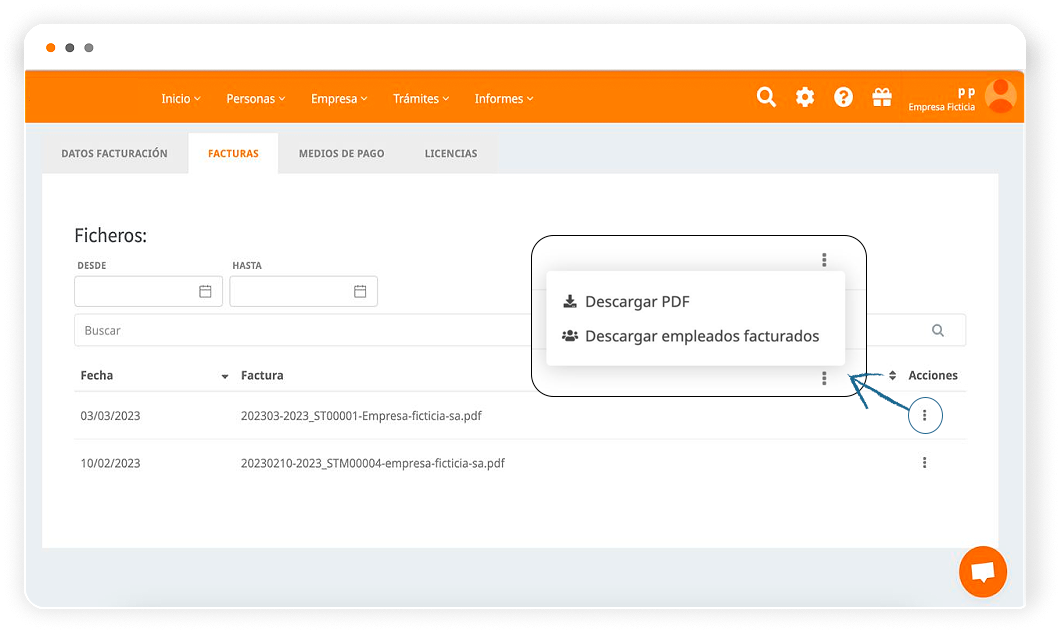Open actions menu for 10/02/2023 invoice

pos(925,463)
